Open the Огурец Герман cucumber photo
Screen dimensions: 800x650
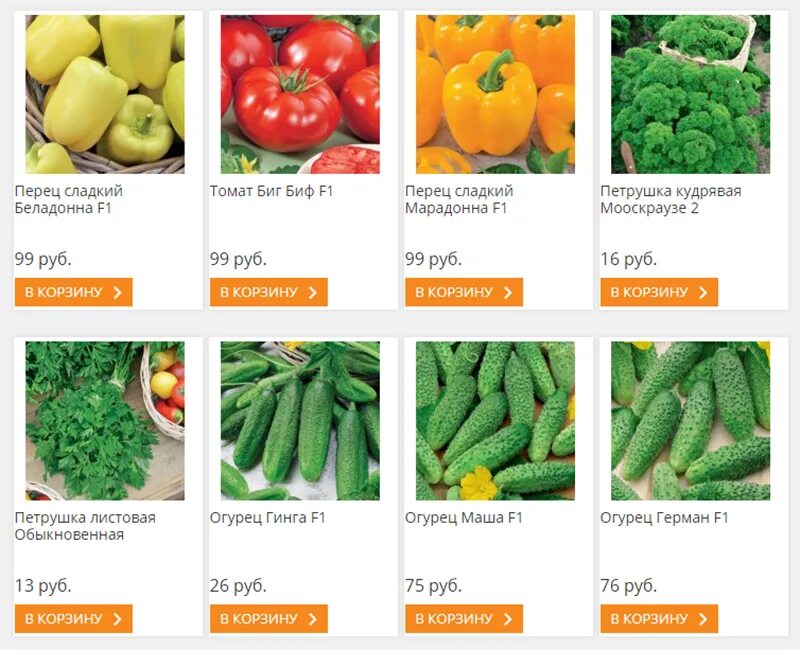(x=691, y=420)
